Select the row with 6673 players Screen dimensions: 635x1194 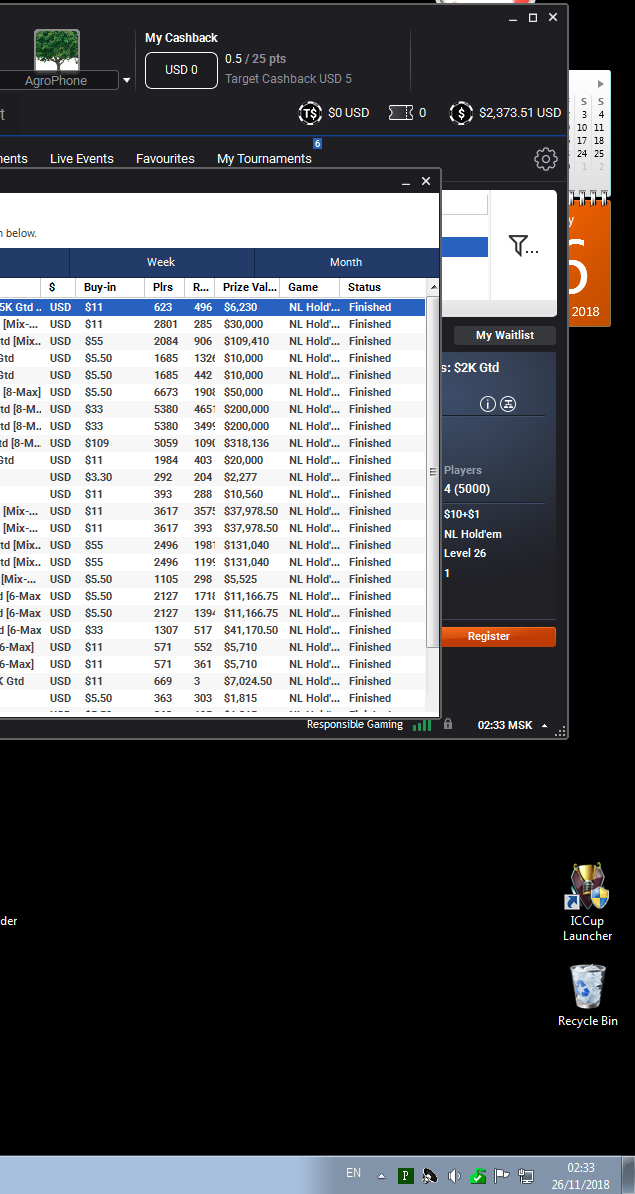pos(212,392)
